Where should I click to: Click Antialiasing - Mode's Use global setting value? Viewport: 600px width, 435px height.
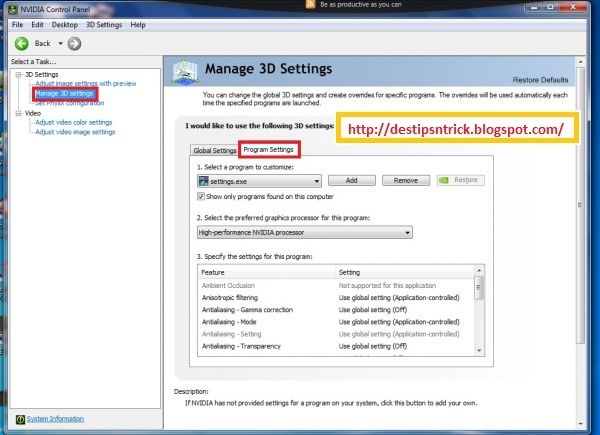click(399, 322)
